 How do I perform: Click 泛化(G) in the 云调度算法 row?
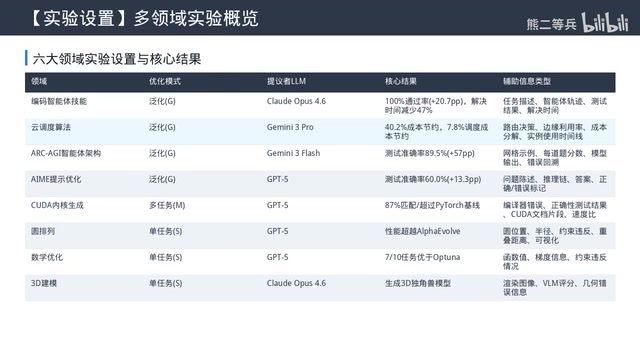[x=162, y=127]
